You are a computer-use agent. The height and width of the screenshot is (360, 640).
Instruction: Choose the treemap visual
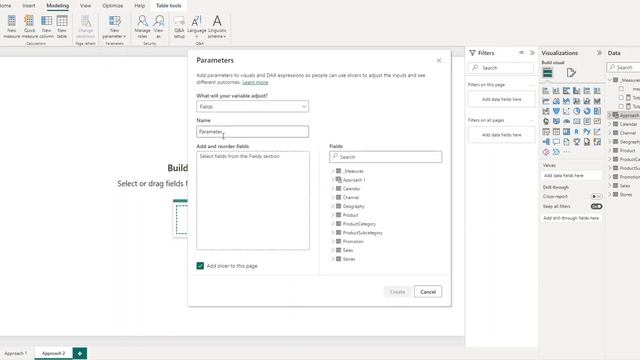point(597,111)
